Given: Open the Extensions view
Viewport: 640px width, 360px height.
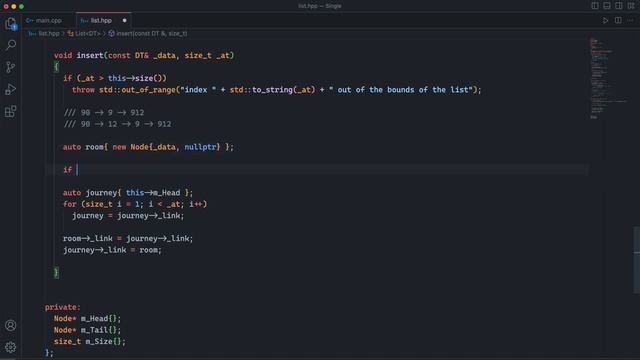Looking at the screenshot, I should coord(11,111).
